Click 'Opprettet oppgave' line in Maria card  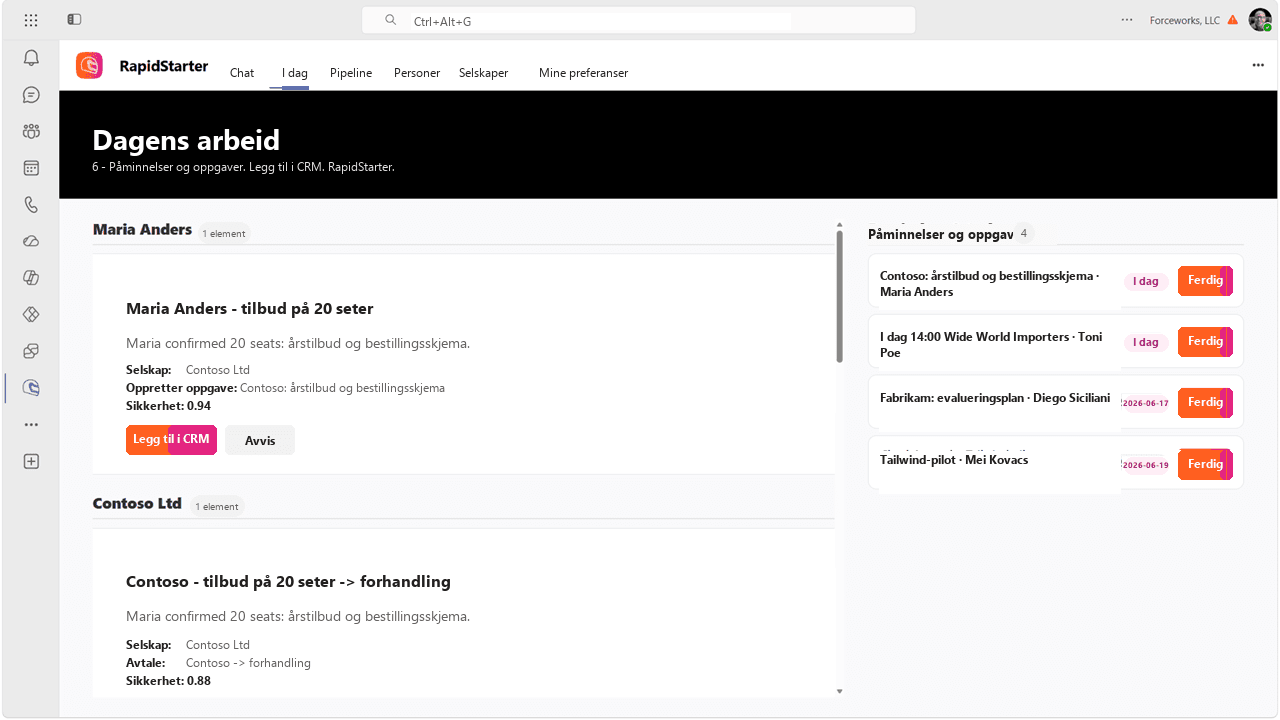[285, 388]
